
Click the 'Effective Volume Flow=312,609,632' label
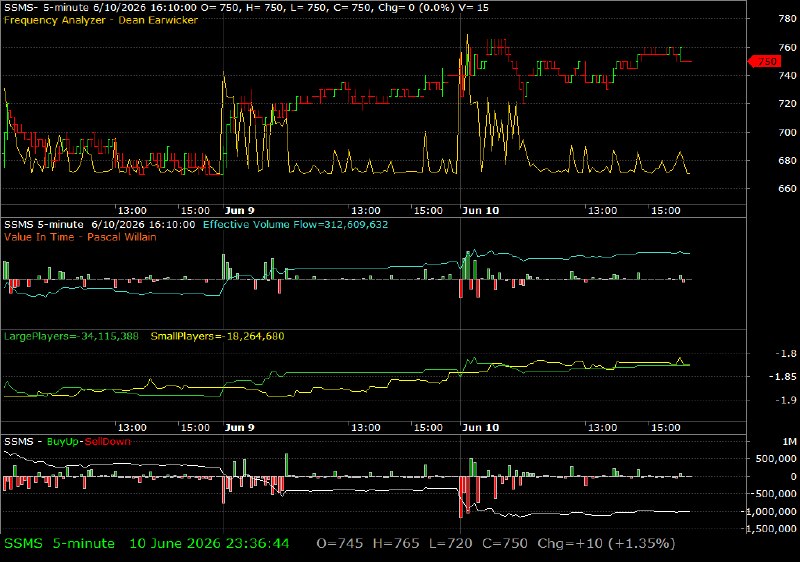pos(295,224)
